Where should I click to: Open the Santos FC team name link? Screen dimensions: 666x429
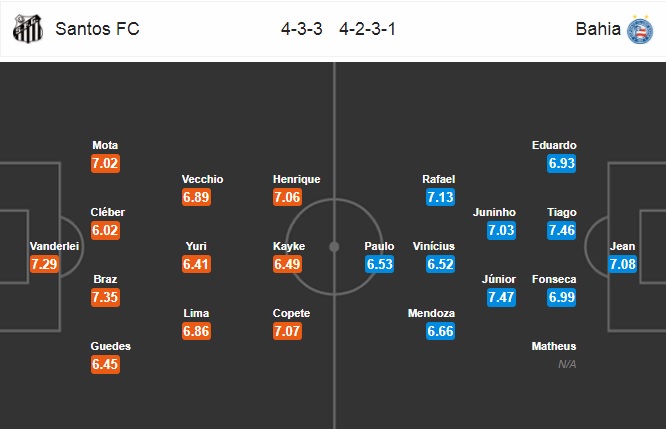pos(97,29)
